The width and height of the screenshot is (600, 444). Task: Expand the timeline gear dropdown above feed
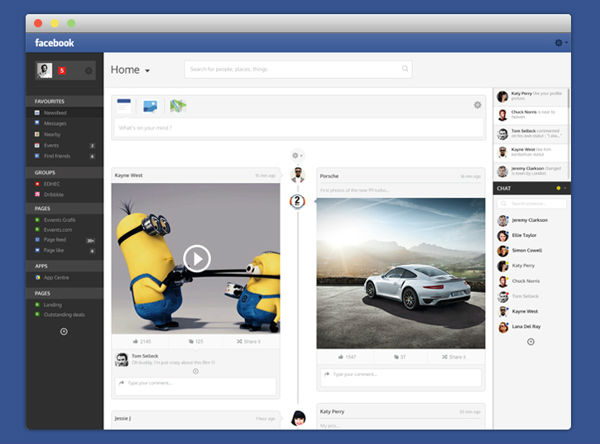(x=297, y=155)
